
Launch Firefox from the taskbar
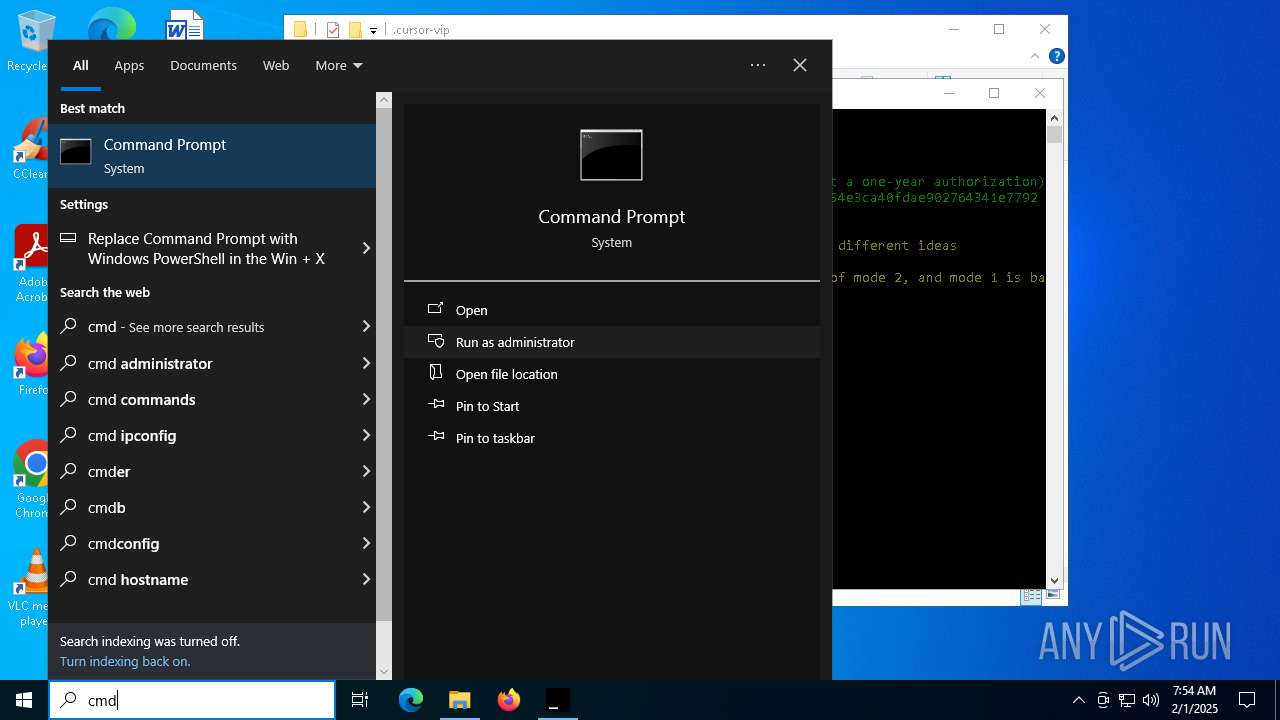tap(508, 700)
